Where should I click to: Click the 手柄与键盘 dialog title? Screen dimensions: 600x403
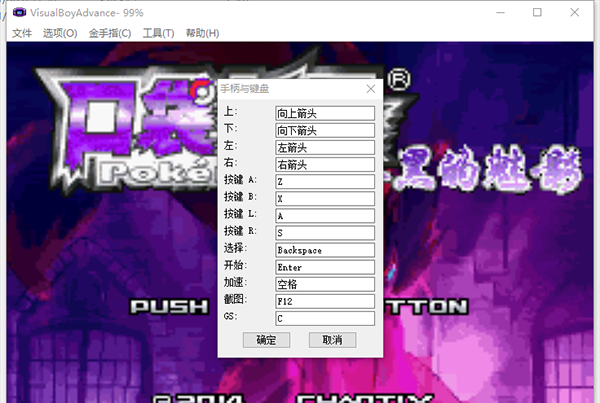click(x=245, y=89)
